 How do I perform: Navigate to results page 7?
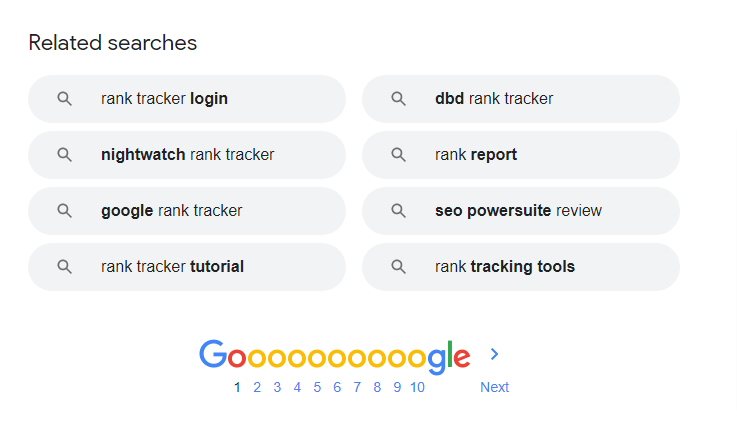click(x=357, y=388)
